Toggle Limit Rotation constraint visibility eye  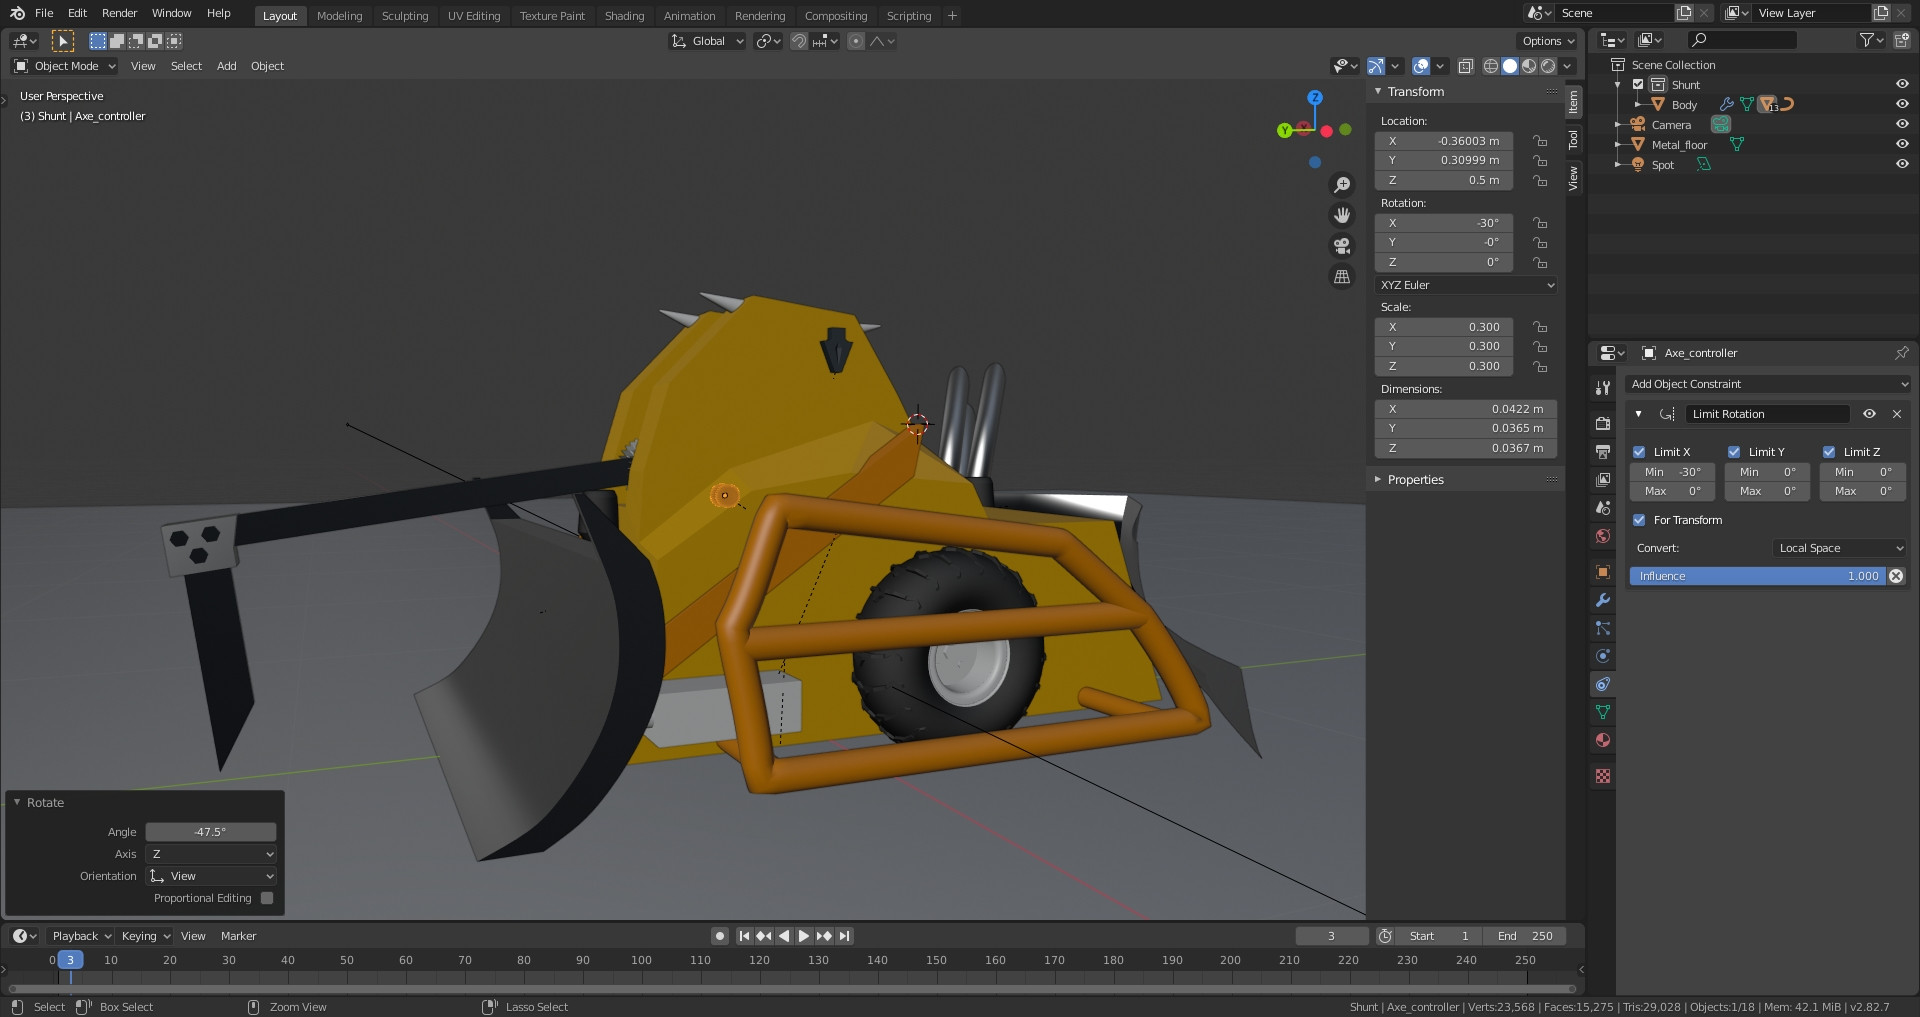point(1869,414)
